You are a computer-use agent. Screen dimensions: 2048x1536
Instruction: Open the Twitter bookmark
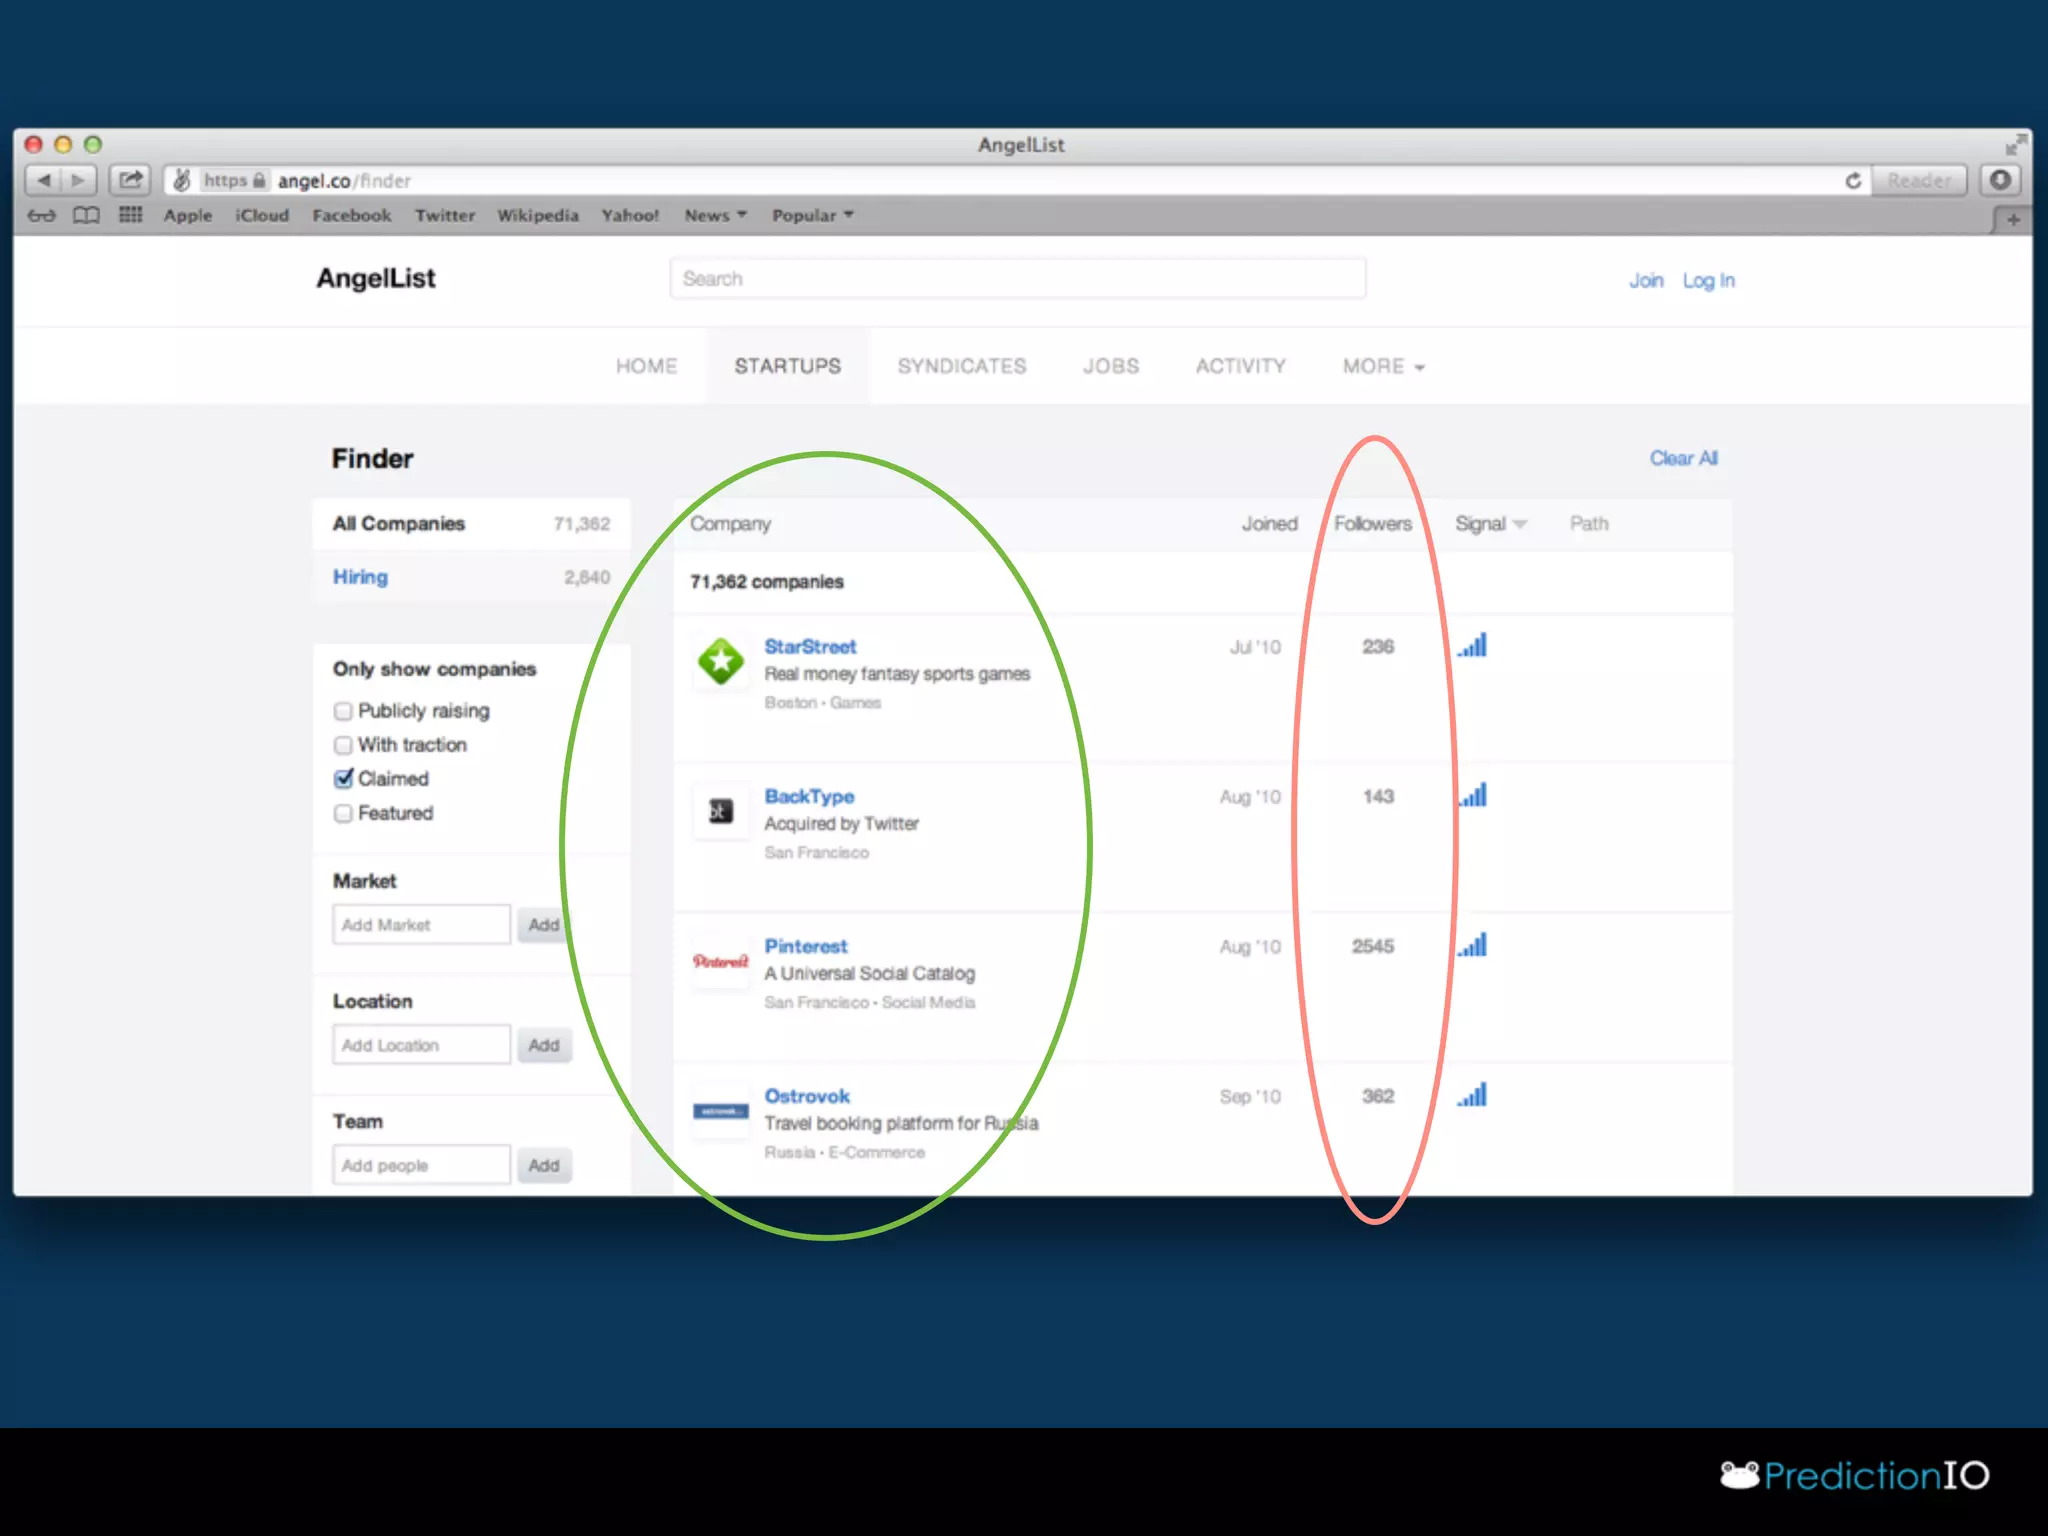(445, 215)
